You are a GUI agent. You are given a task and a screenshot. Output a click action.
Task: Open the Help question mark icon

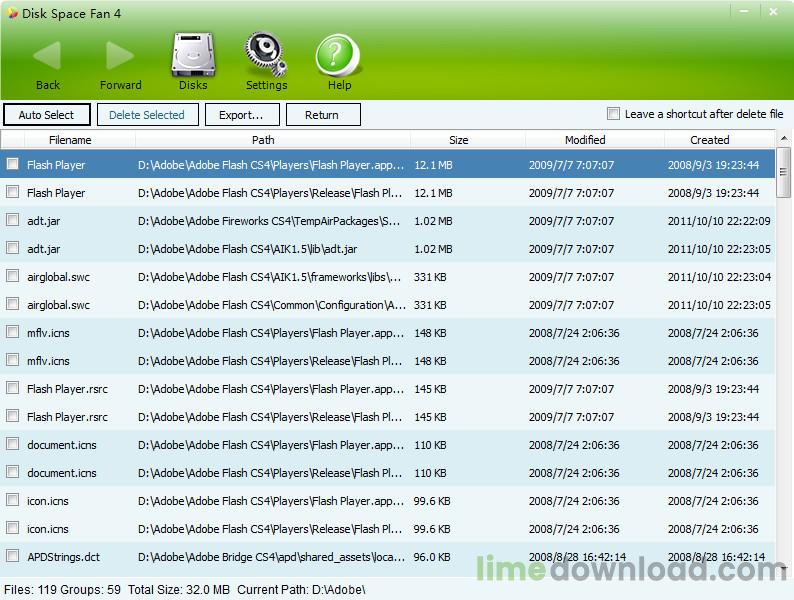(338, 55)
